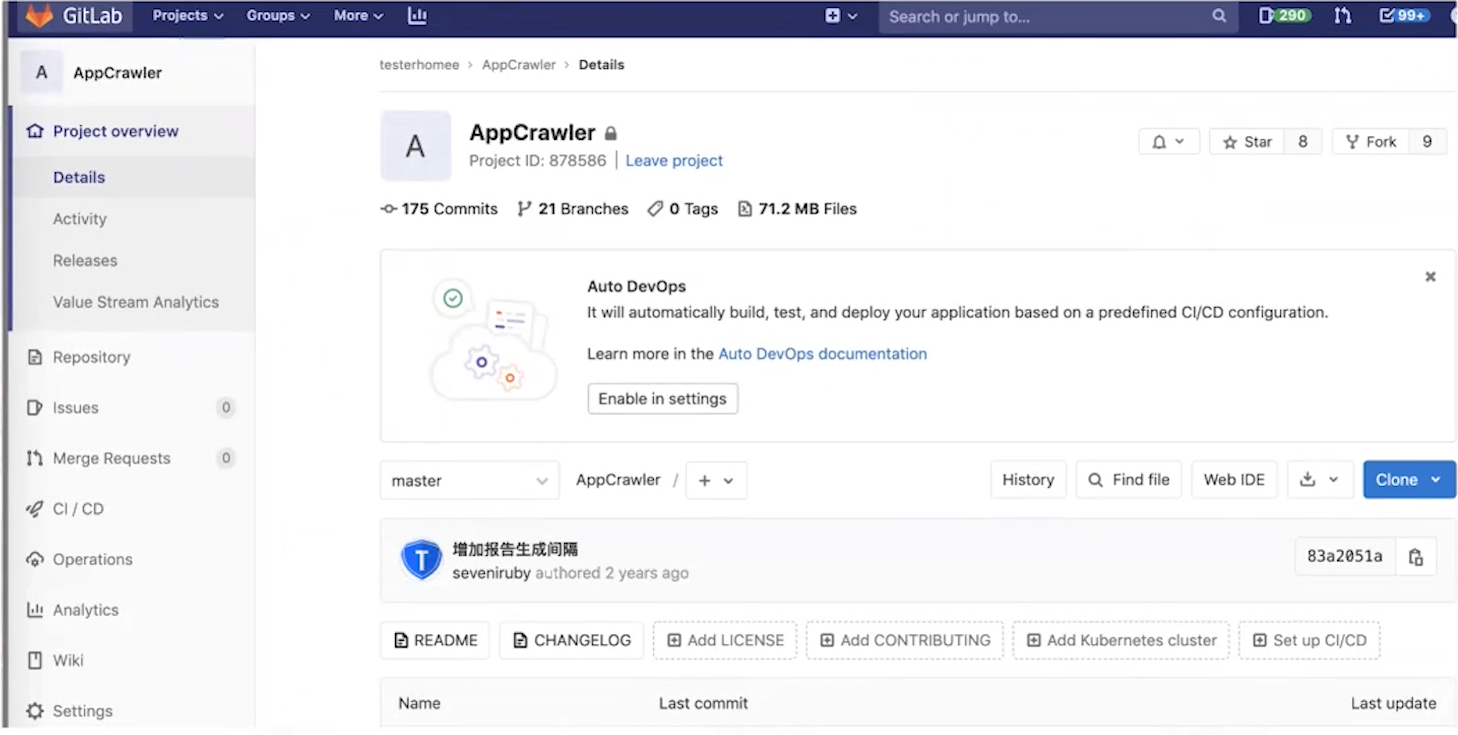
Task: Click the GitLab fox logo
Action: click(x=39, y=16)
